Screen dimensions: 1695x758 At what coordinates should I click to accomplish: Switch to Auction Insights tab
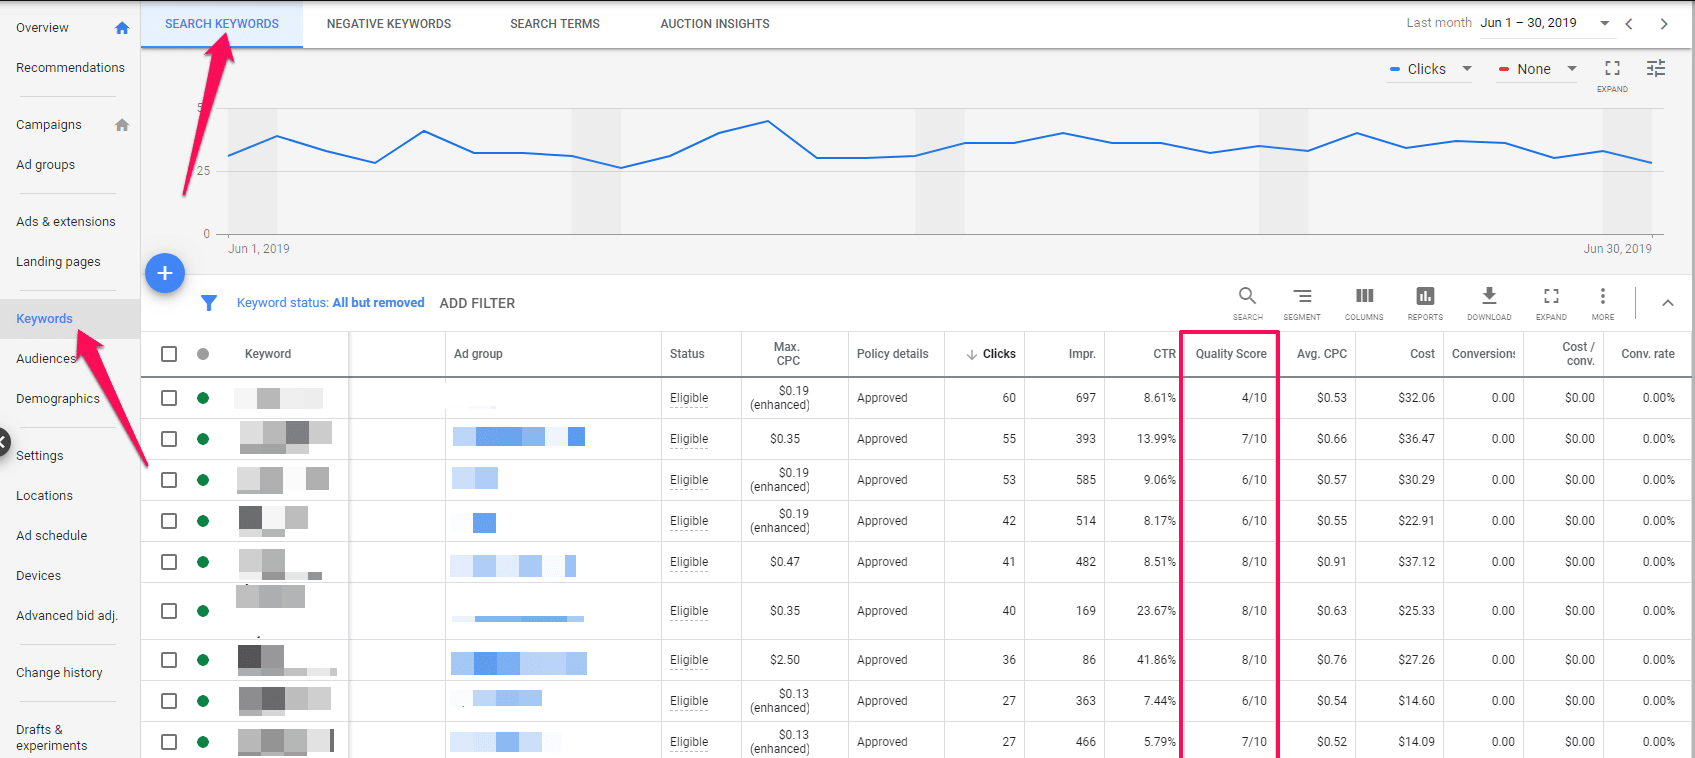click(x=715, y=24)
